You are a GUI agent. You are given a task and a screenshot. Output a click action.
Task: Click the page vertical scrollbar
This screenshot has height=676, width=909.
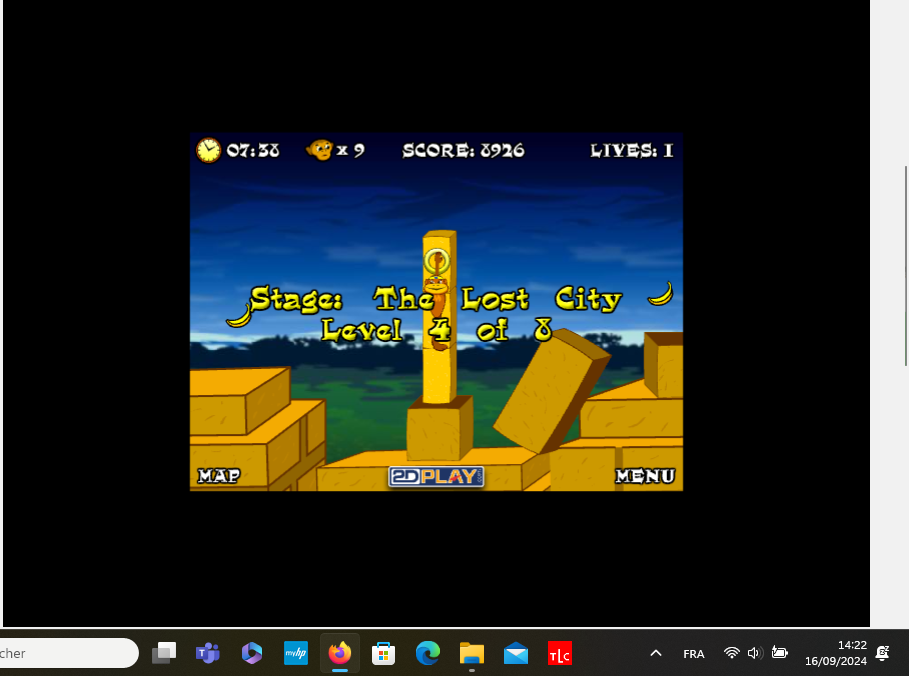pos(906,266)
